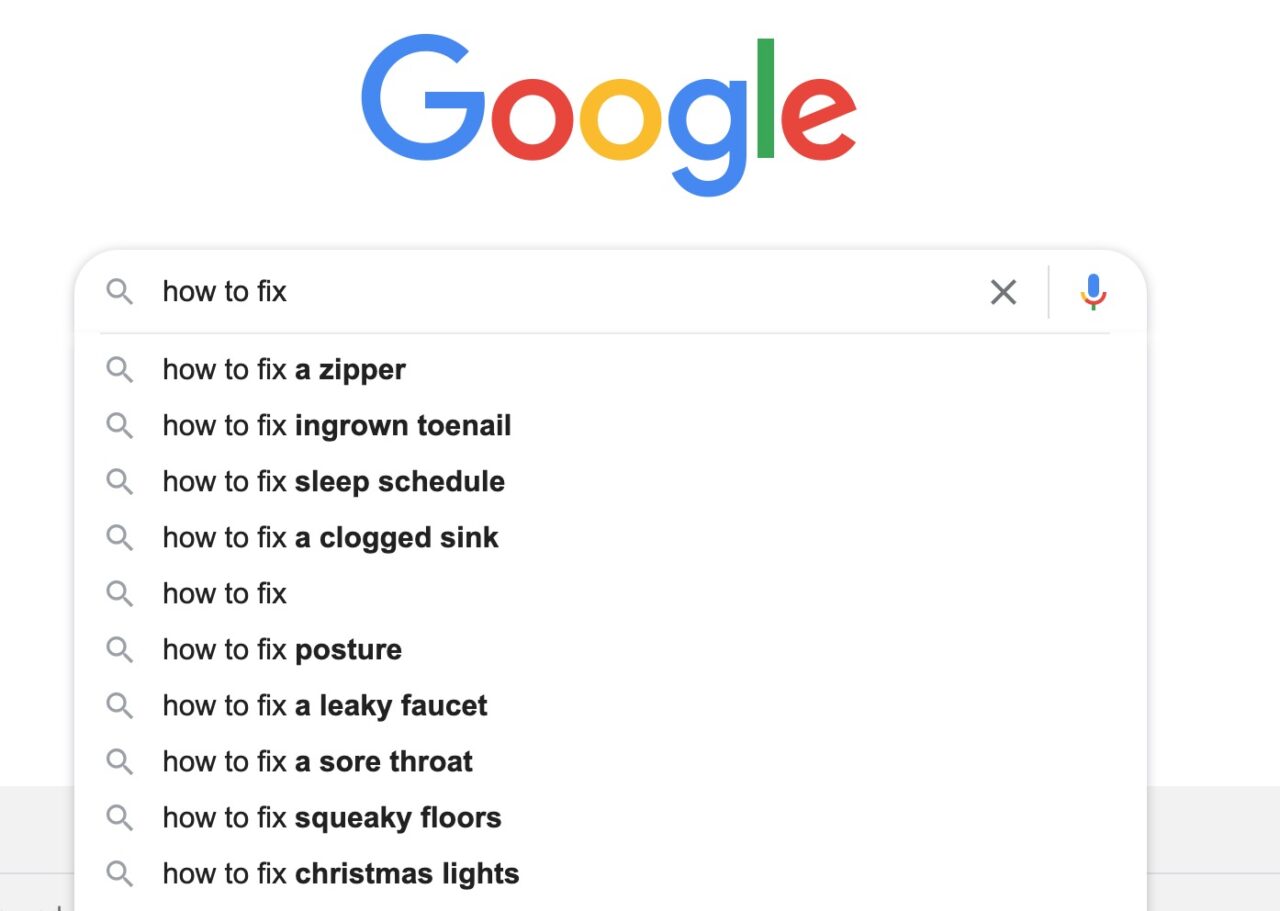The width and height of the screenshot is (1280, 911).
Task: Select 'how to fix squeaky floors' suggestion
Action: pyautogui.click(x=610, y=818)
